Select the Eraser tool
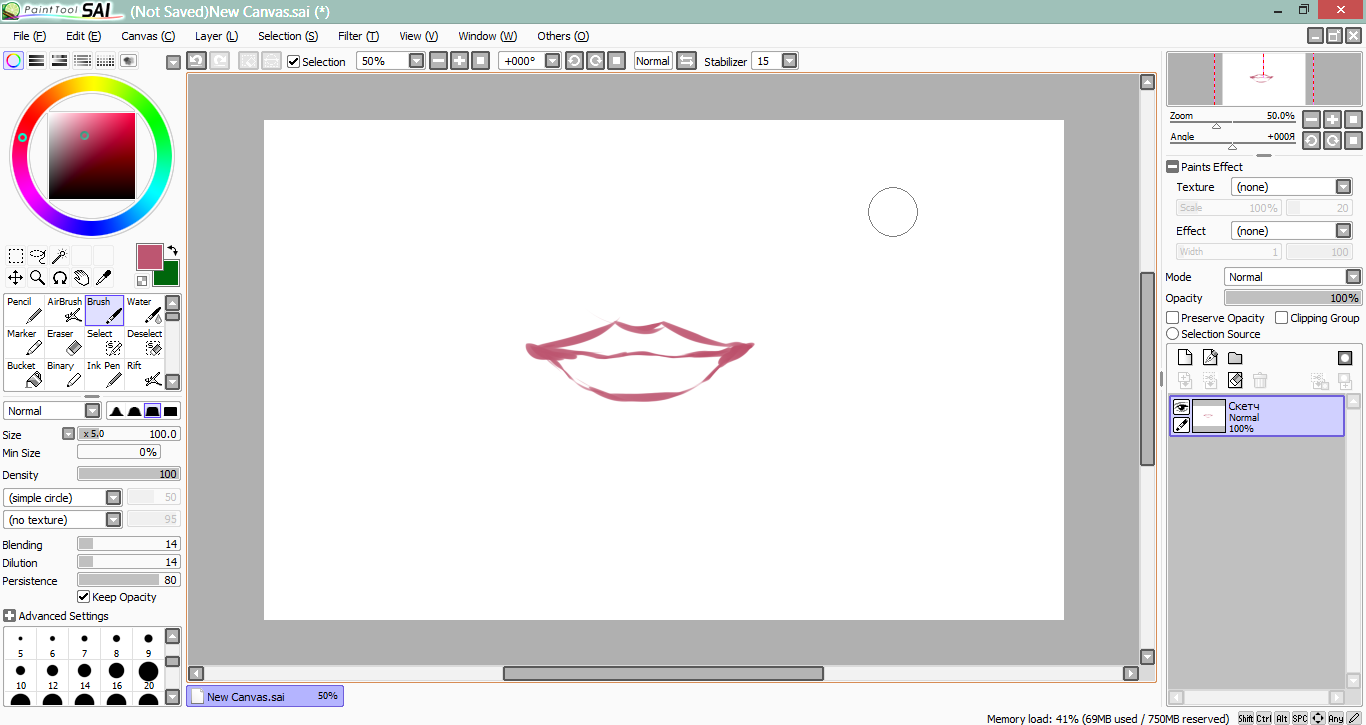The image size is (1366, 725). coord(64,342)
